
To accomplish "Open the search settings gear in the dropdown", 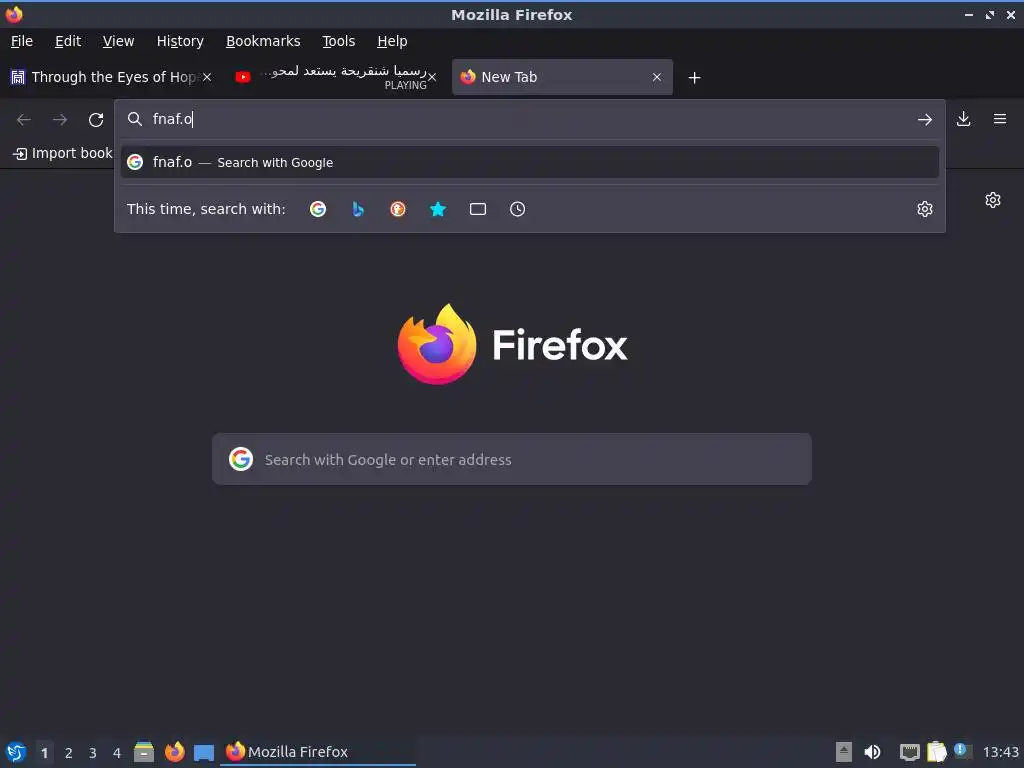I will pyautogui.click(x=925, y=209).
